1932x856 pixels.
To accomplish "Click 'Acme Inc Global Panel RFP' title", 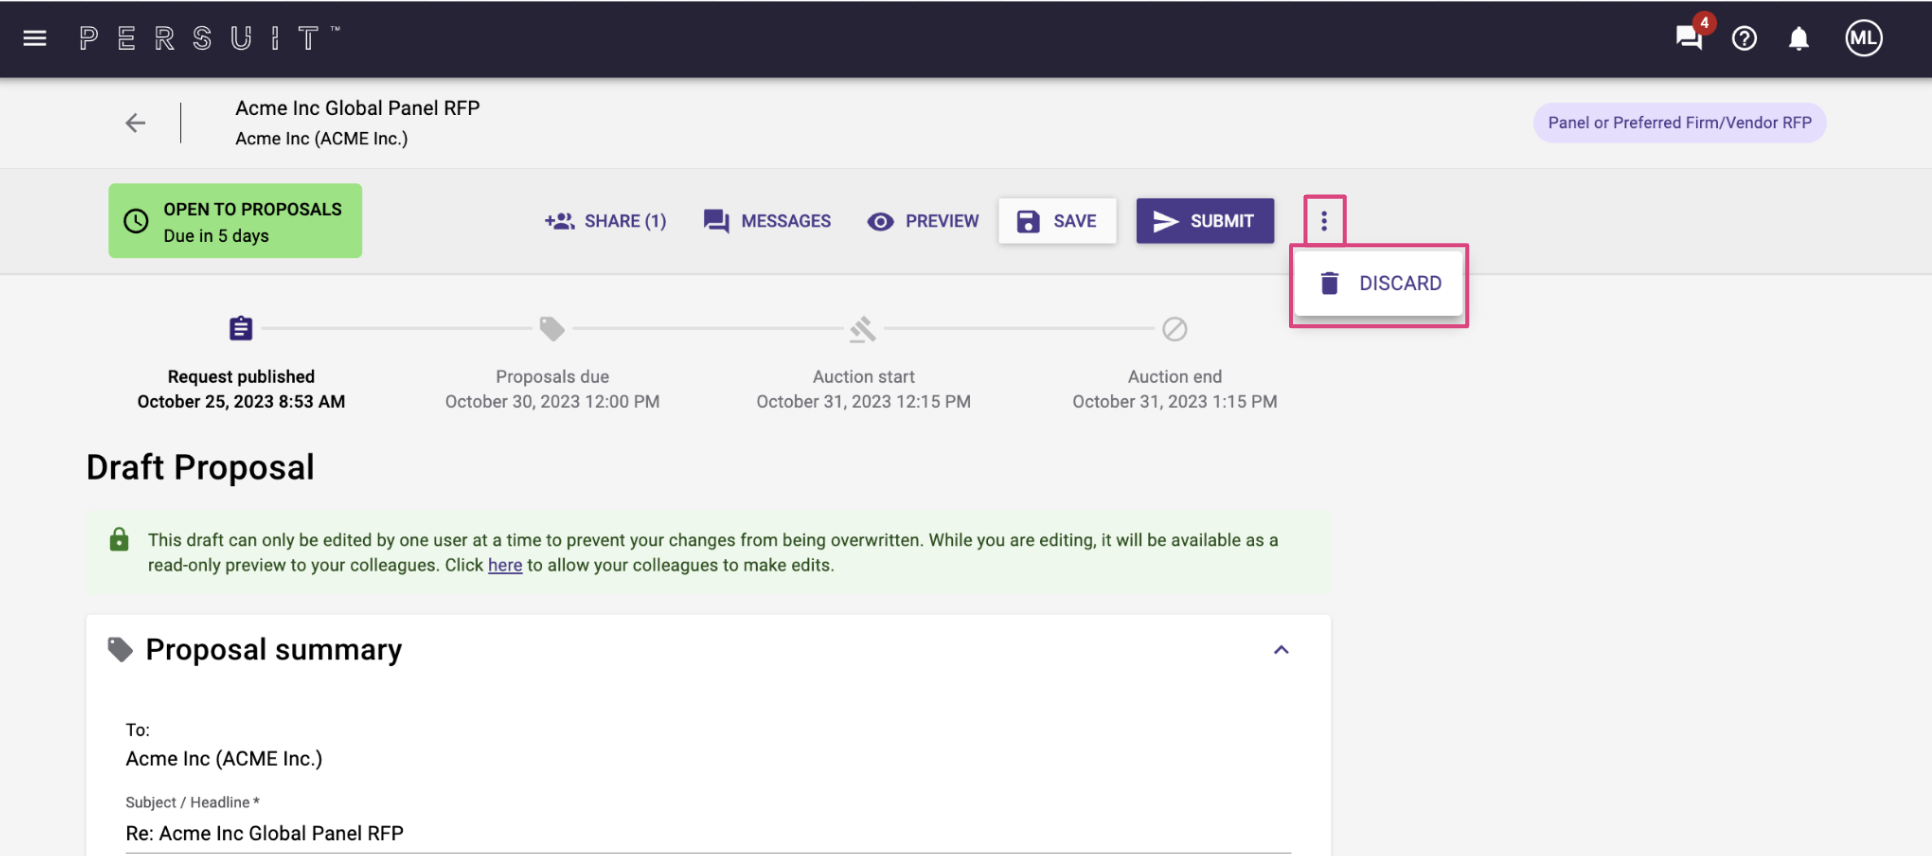I will click(x=358, y=108).
